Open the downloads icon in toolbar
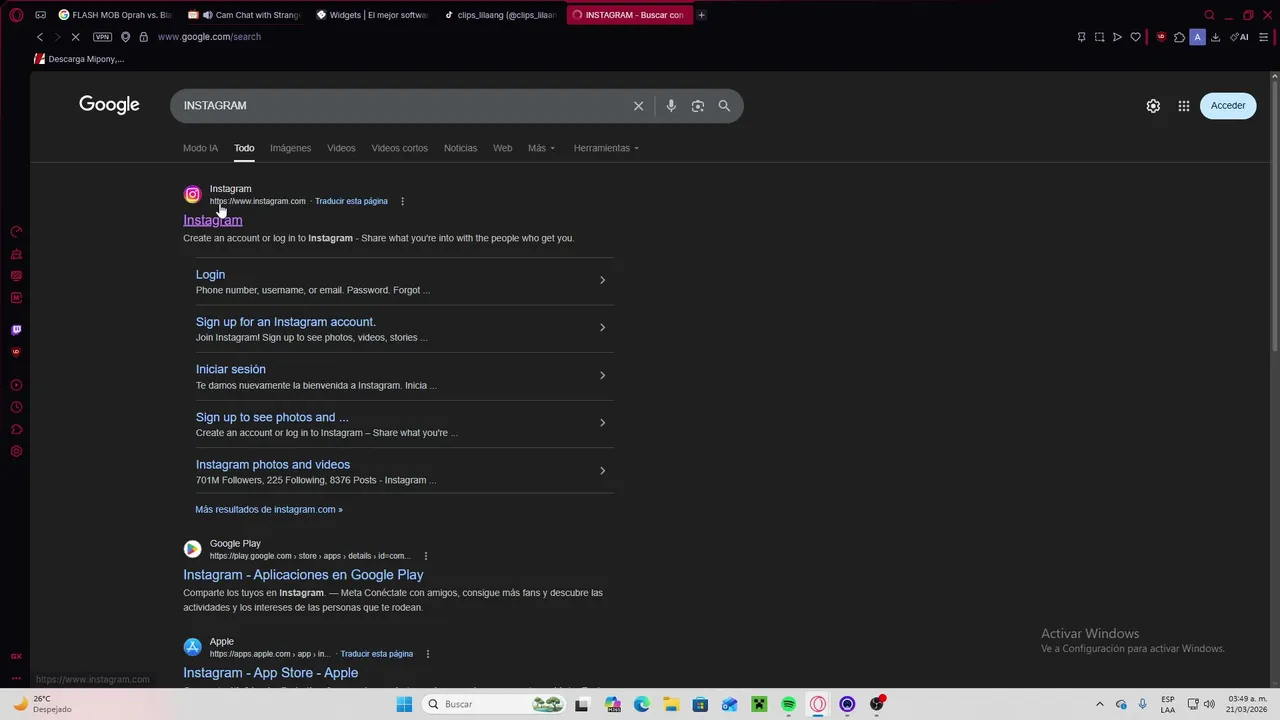This screenshot has width=1280, height=720. click(1215, 37)
